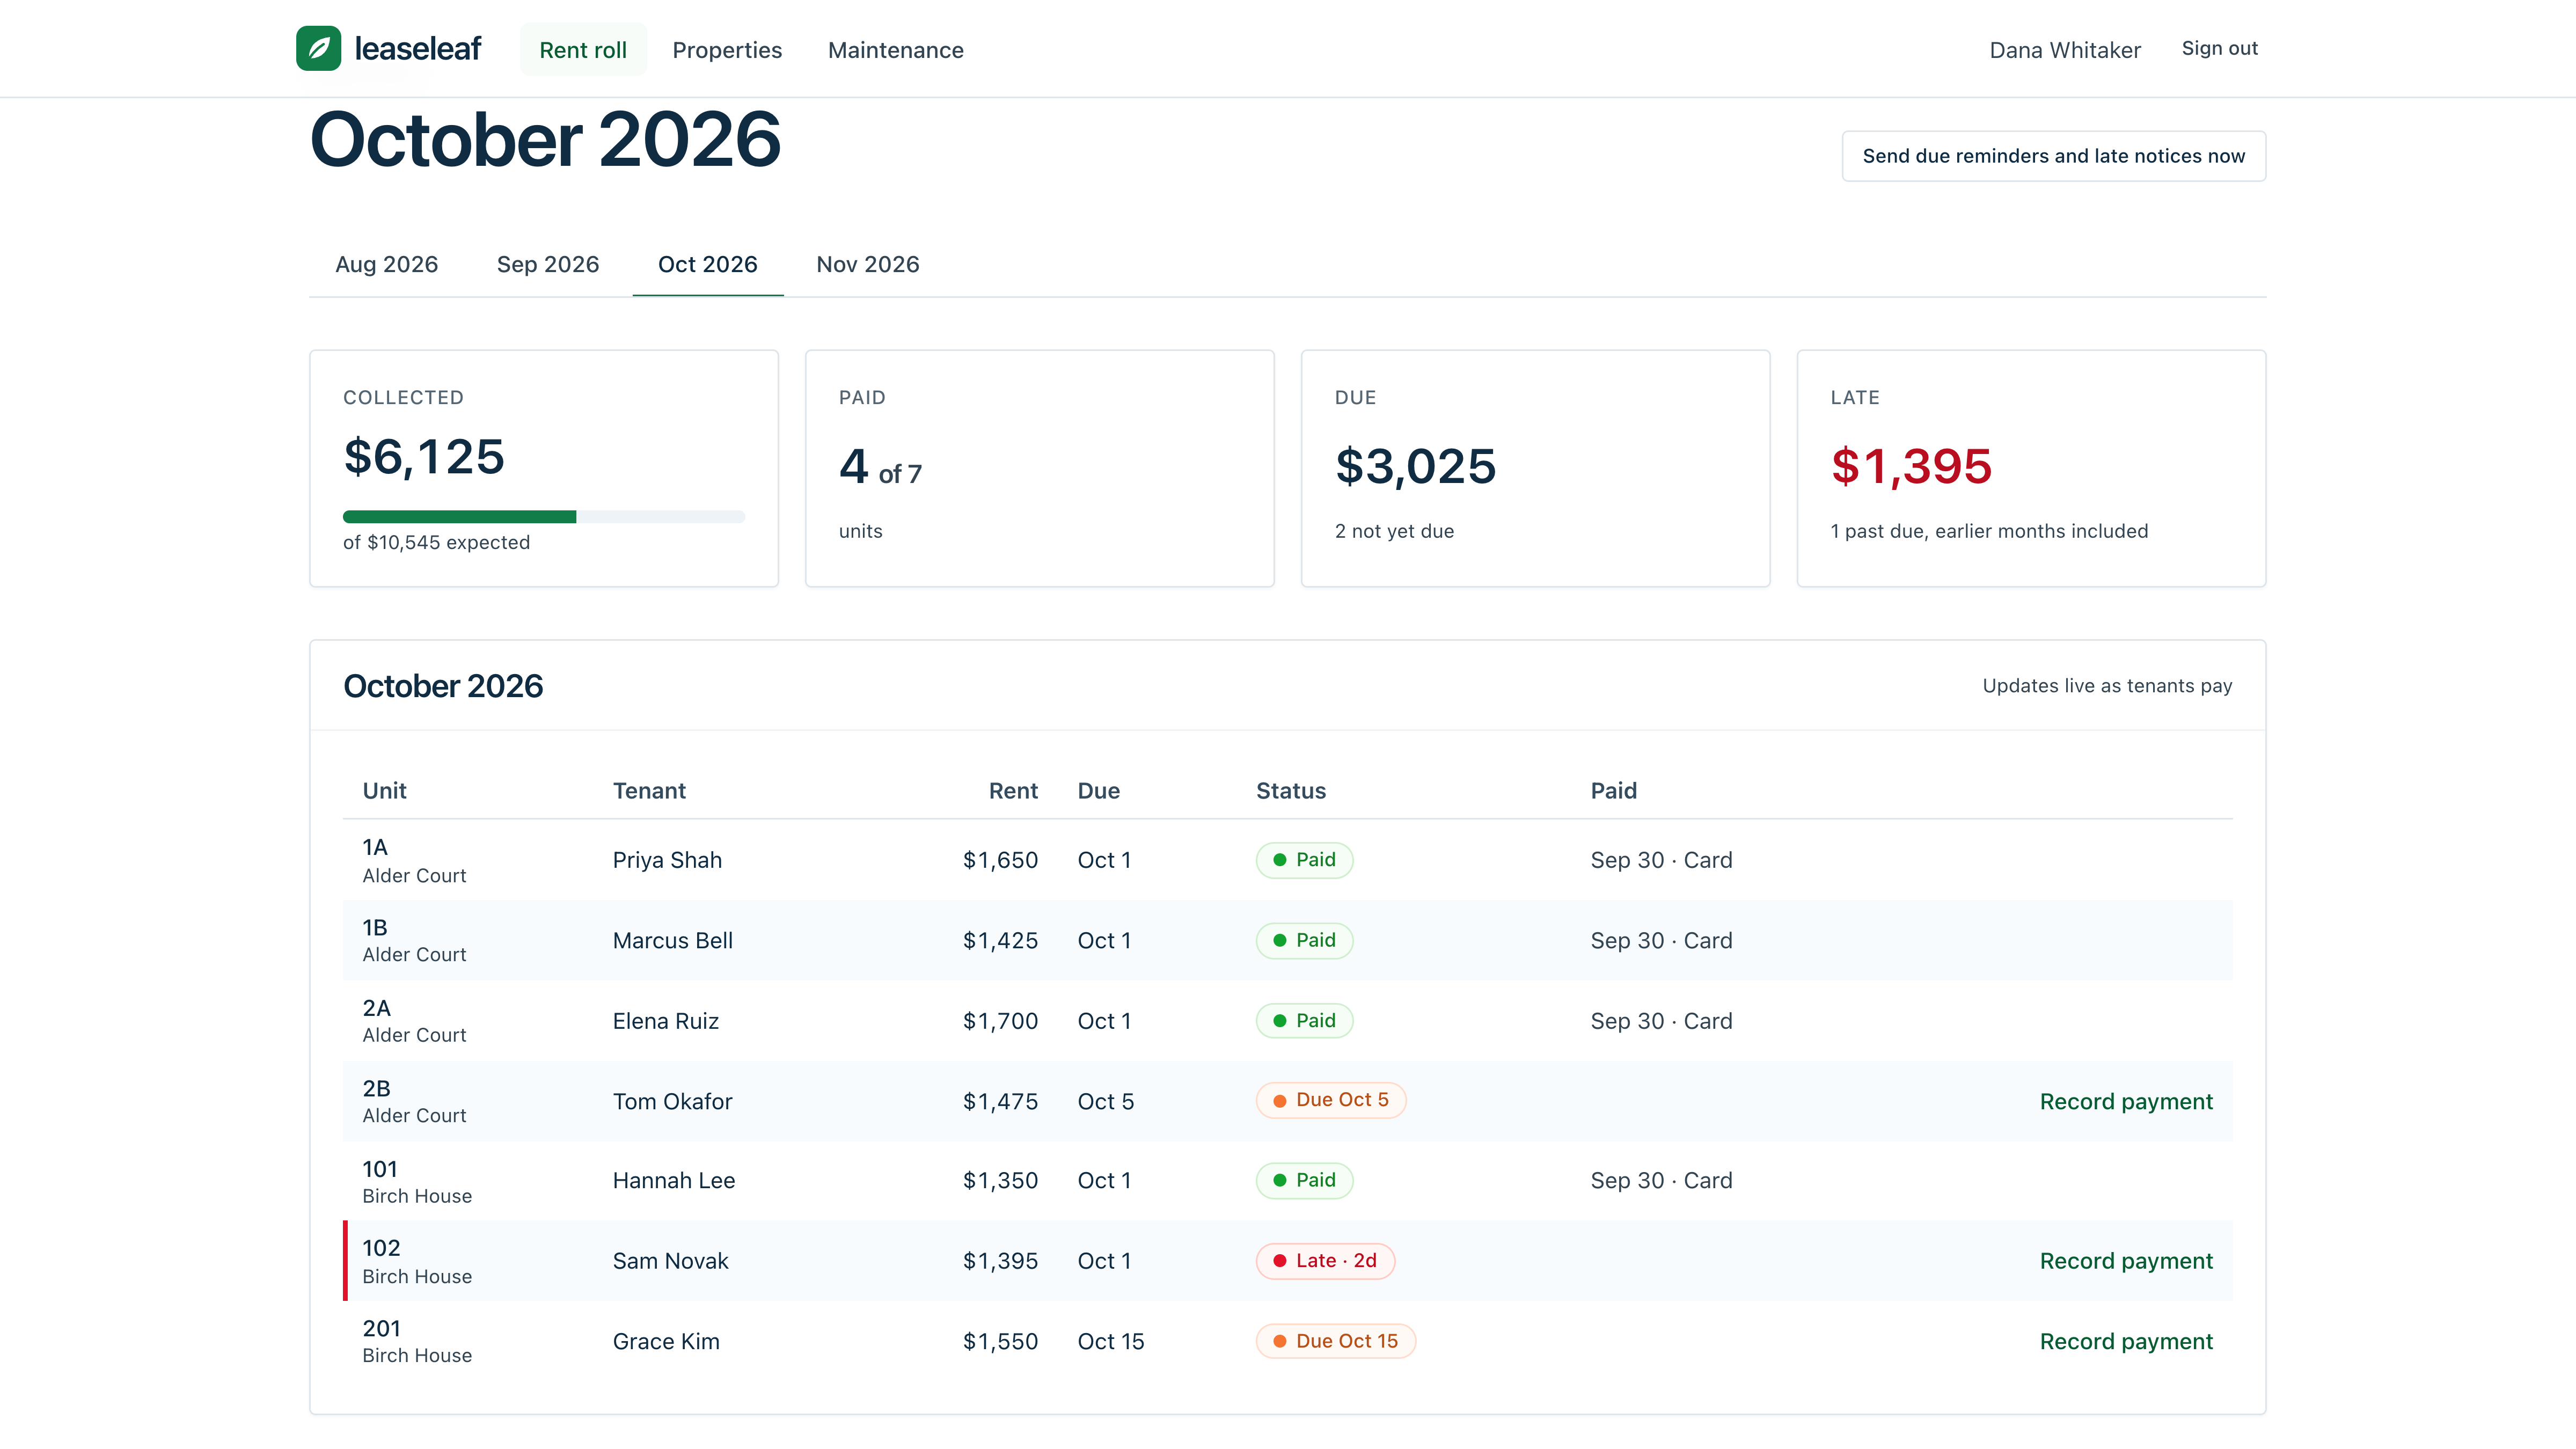Image resolution: width=2576 pixels, height=1449 pixels.
Task: Click the $1,395 rent in Sam Novak's row
Action: 1000,1261
